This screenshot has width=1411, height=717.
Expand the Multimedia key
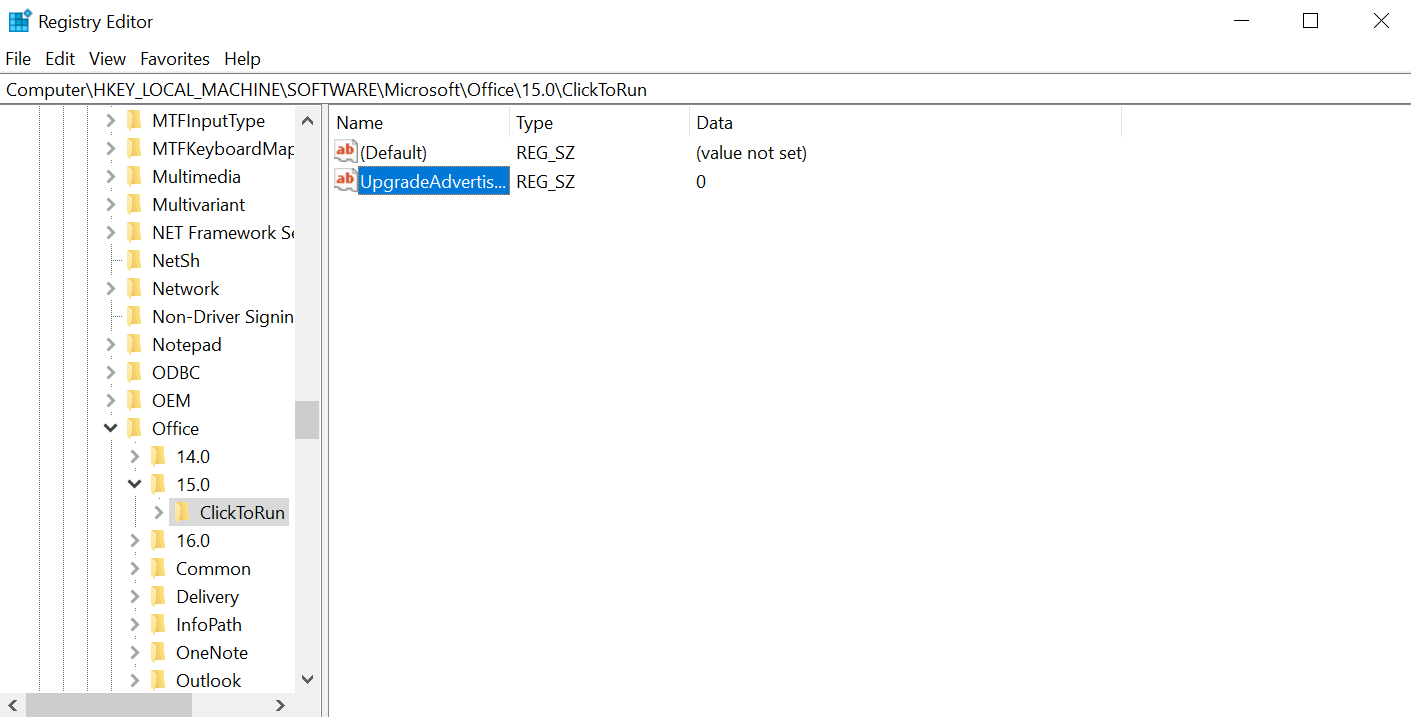[x=110, y=177]
